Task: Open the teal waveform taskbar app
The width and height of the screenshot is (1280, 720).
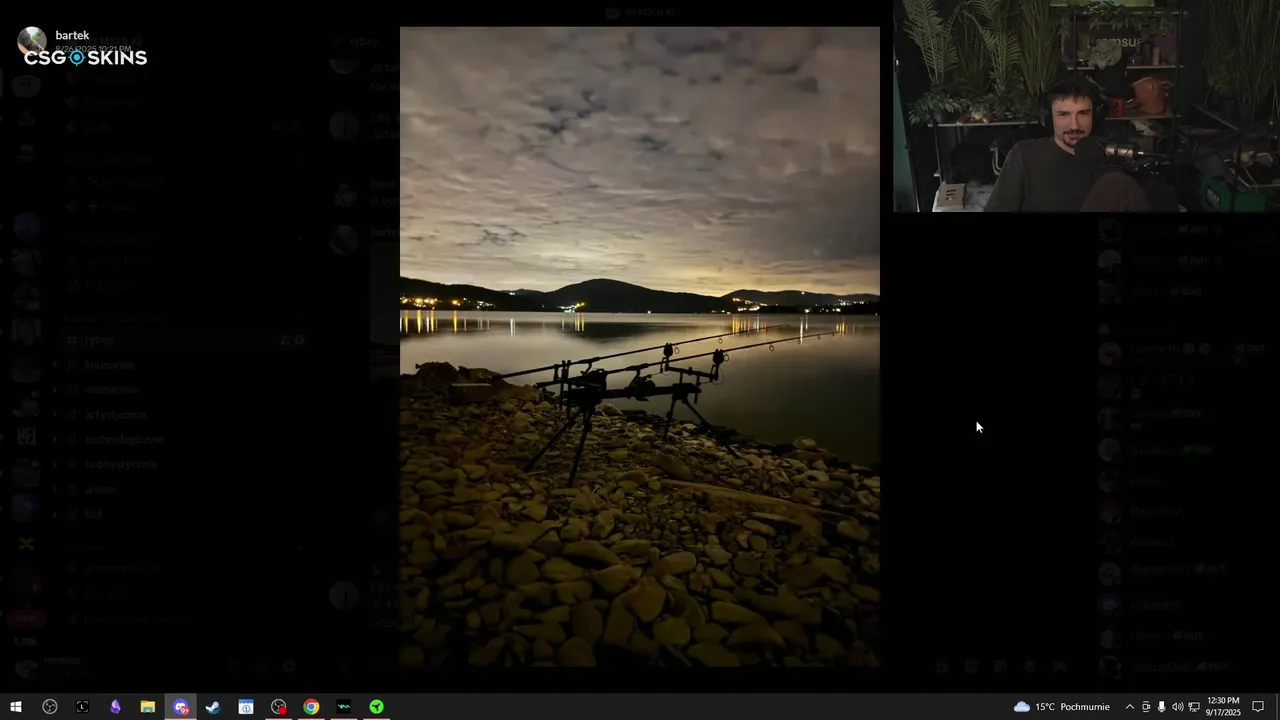Action: [344, 707]
